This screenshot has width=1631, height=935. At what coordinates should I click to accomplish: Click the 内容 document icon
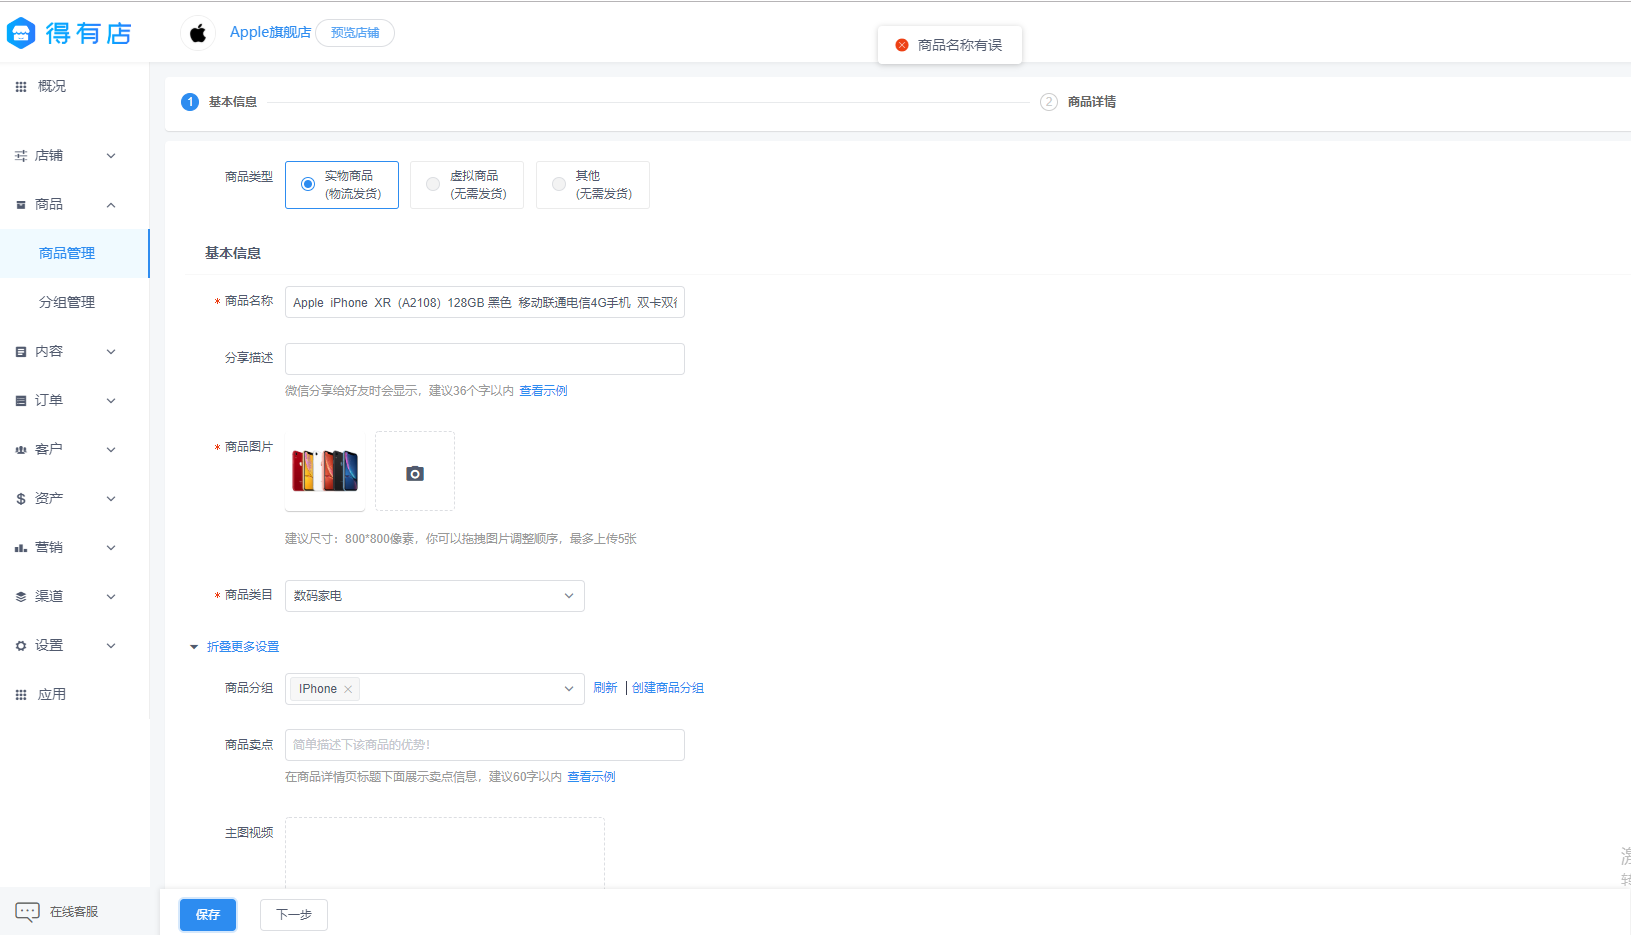[x=21, y=352]
